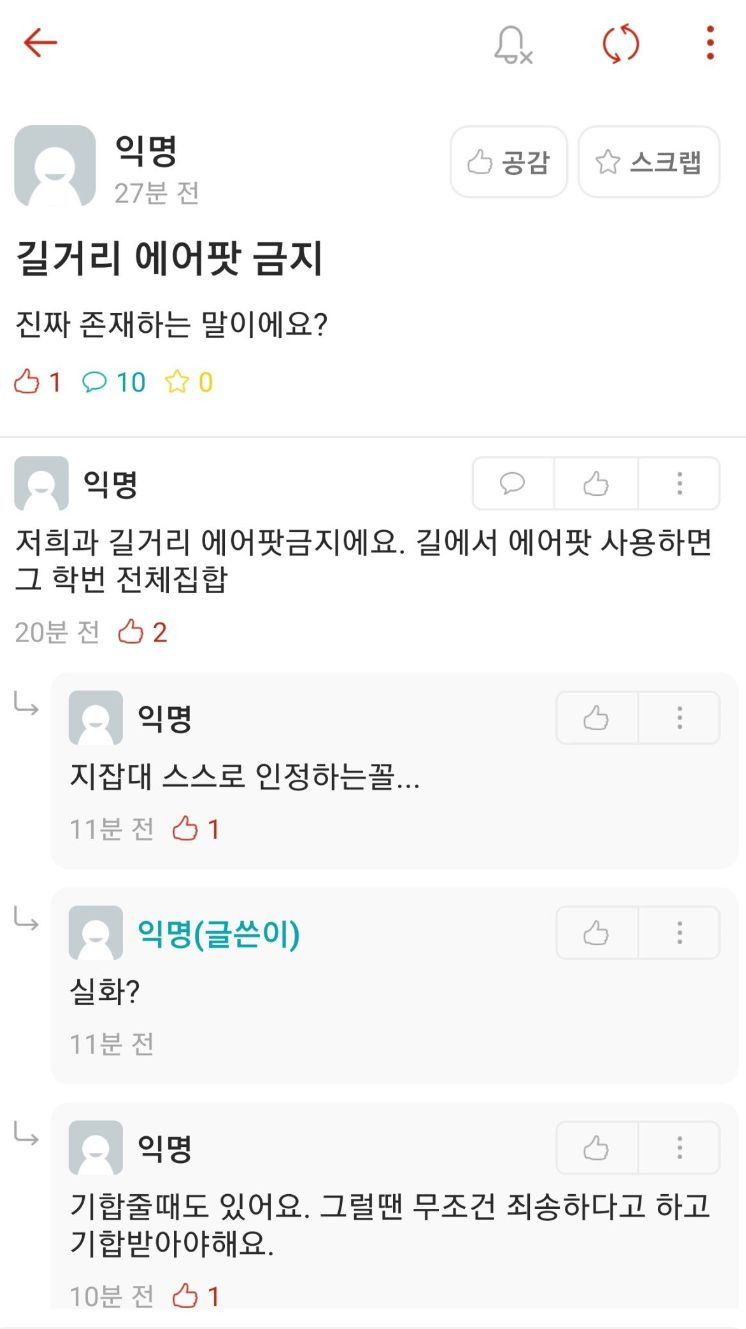
Task: Tap the post author's profile avatar
Action: tap(55, 165)
